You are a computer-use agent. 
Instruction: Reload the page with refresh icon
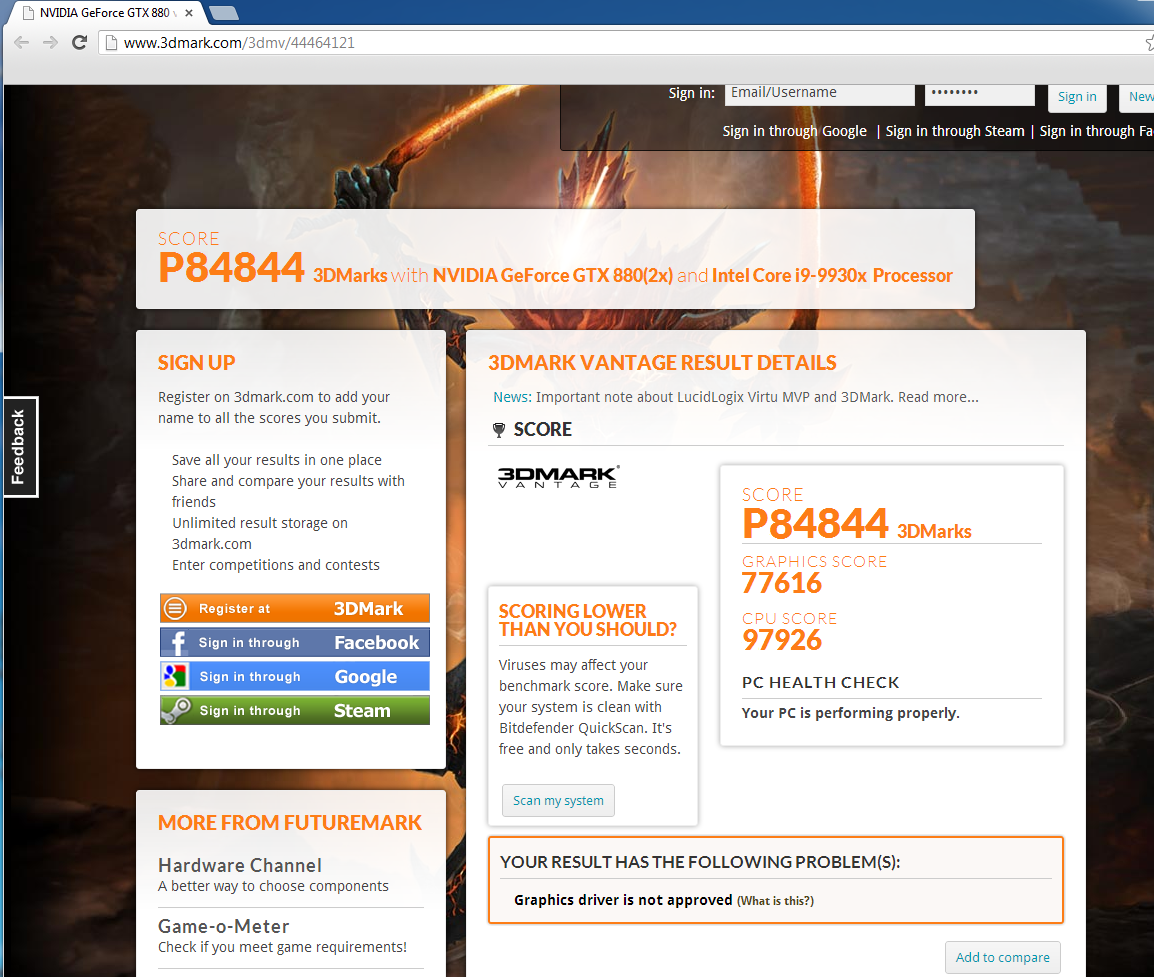pyautogui.click(x=79, y=43)
